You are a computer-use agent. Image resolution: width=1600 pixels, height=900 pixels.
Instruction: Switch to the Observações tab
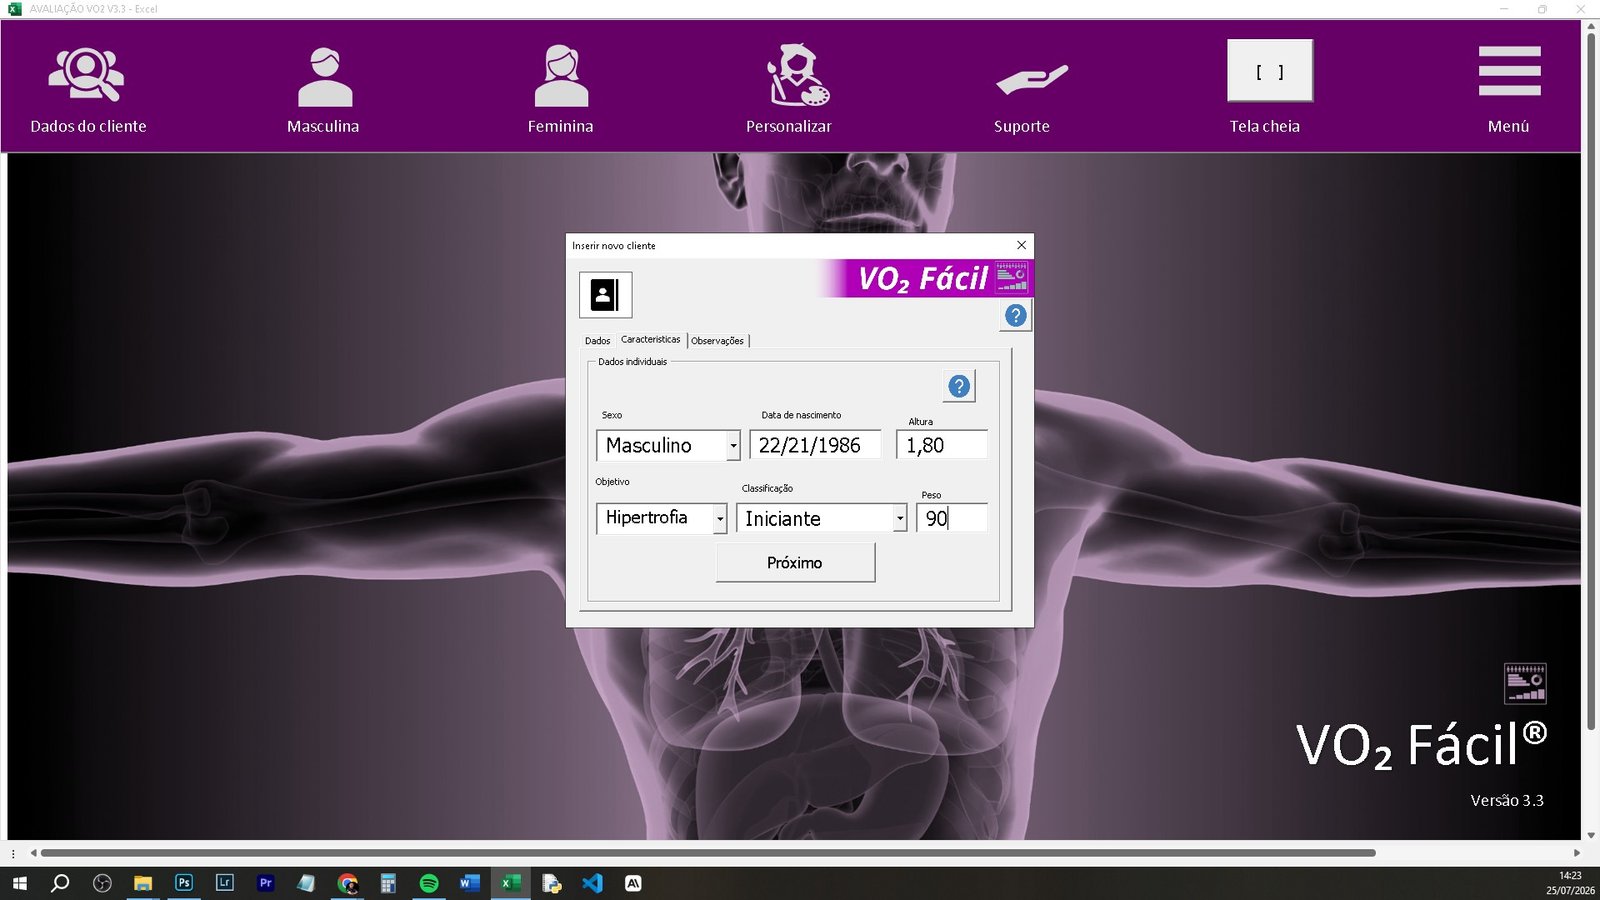[717, 341]
